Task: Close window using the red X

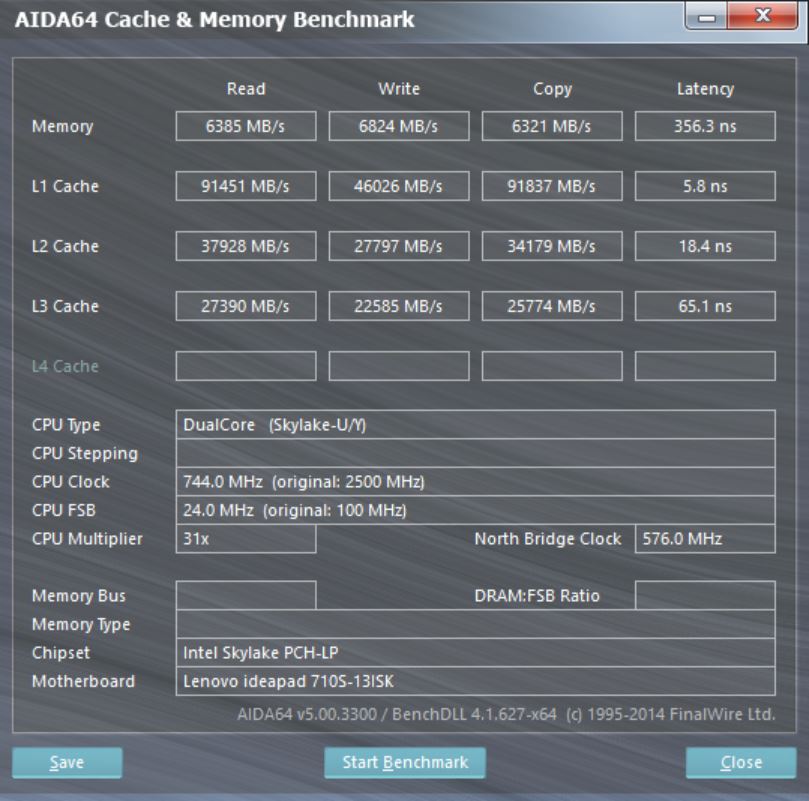Action: (762, 15)
